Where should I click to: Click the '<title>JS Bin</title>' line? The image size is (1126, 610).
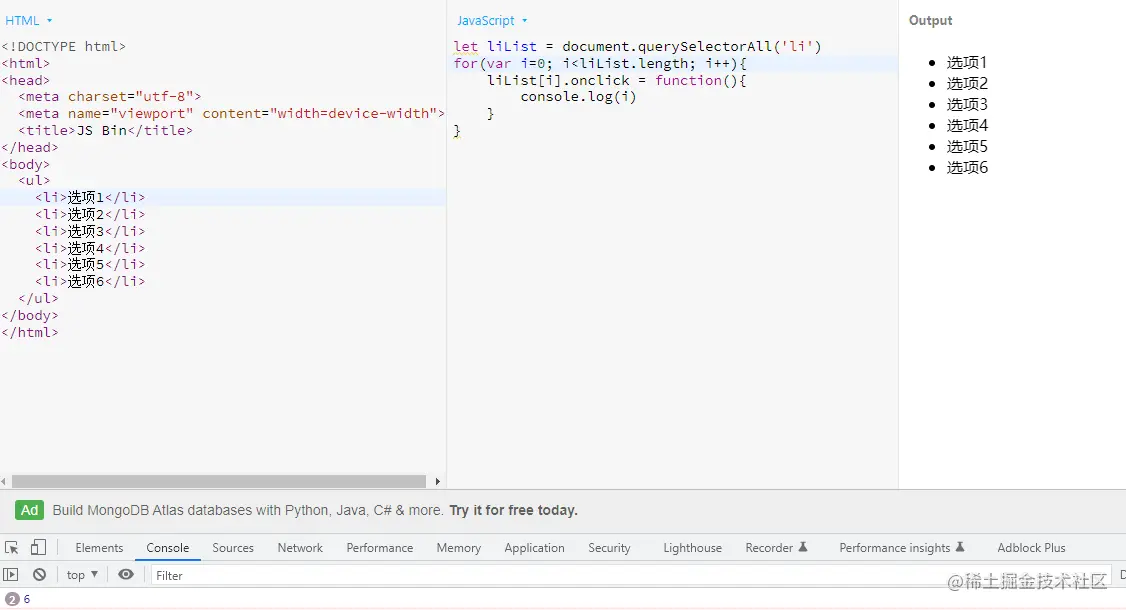pos(106,130)
